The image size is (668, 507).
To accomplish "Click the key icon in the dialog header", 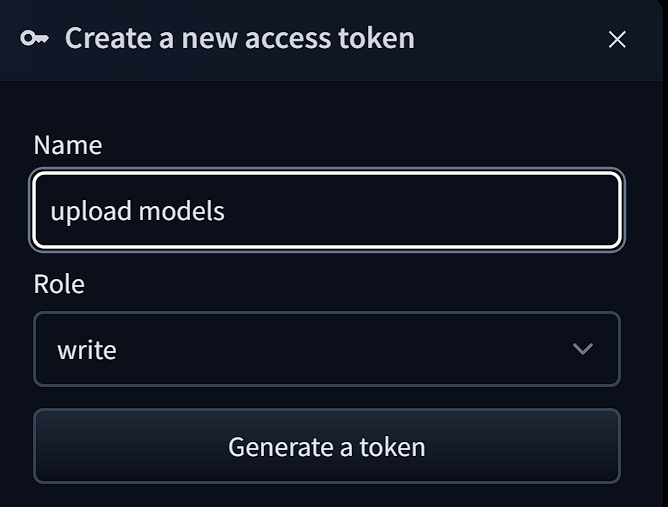I will (34, 39).
